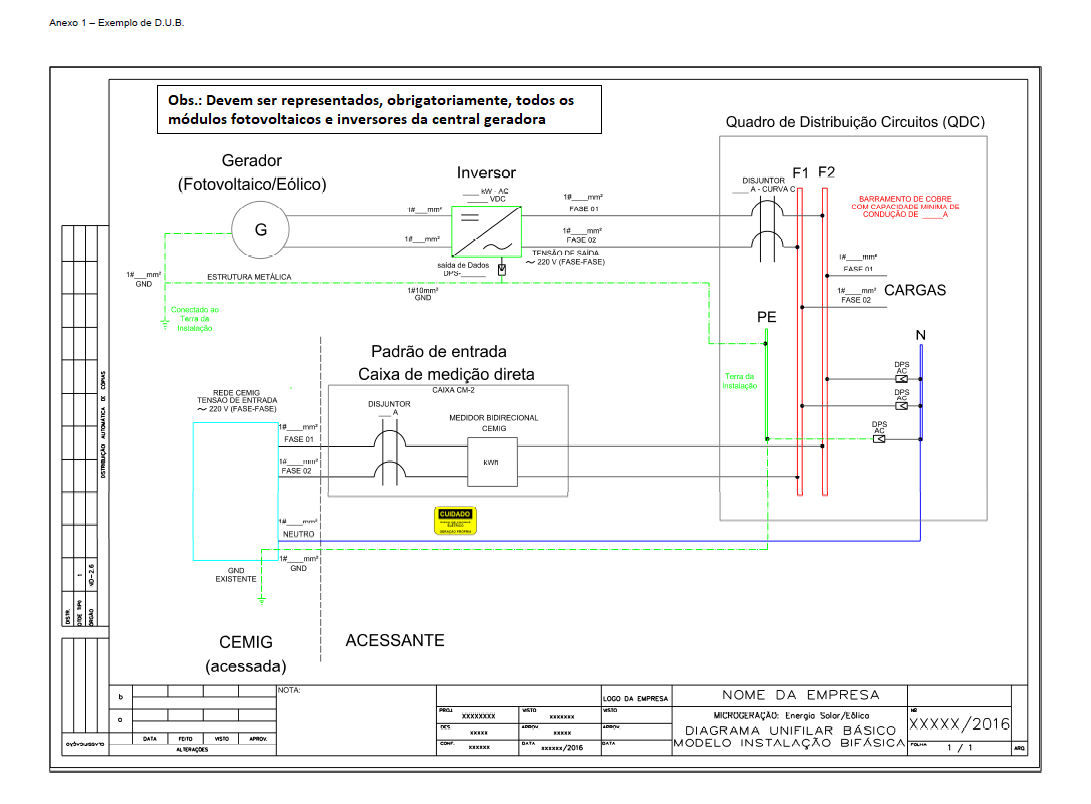Click the green PE grounding bar
1091x804 pixels.
765,388
